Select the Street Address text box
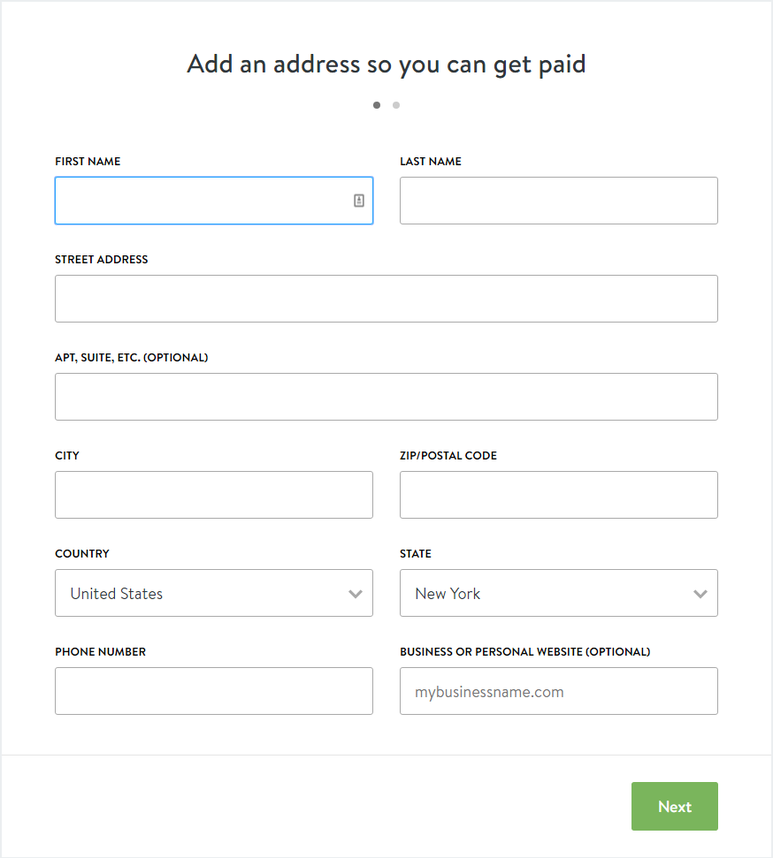773x858 pixels. (x=386, y=299)
